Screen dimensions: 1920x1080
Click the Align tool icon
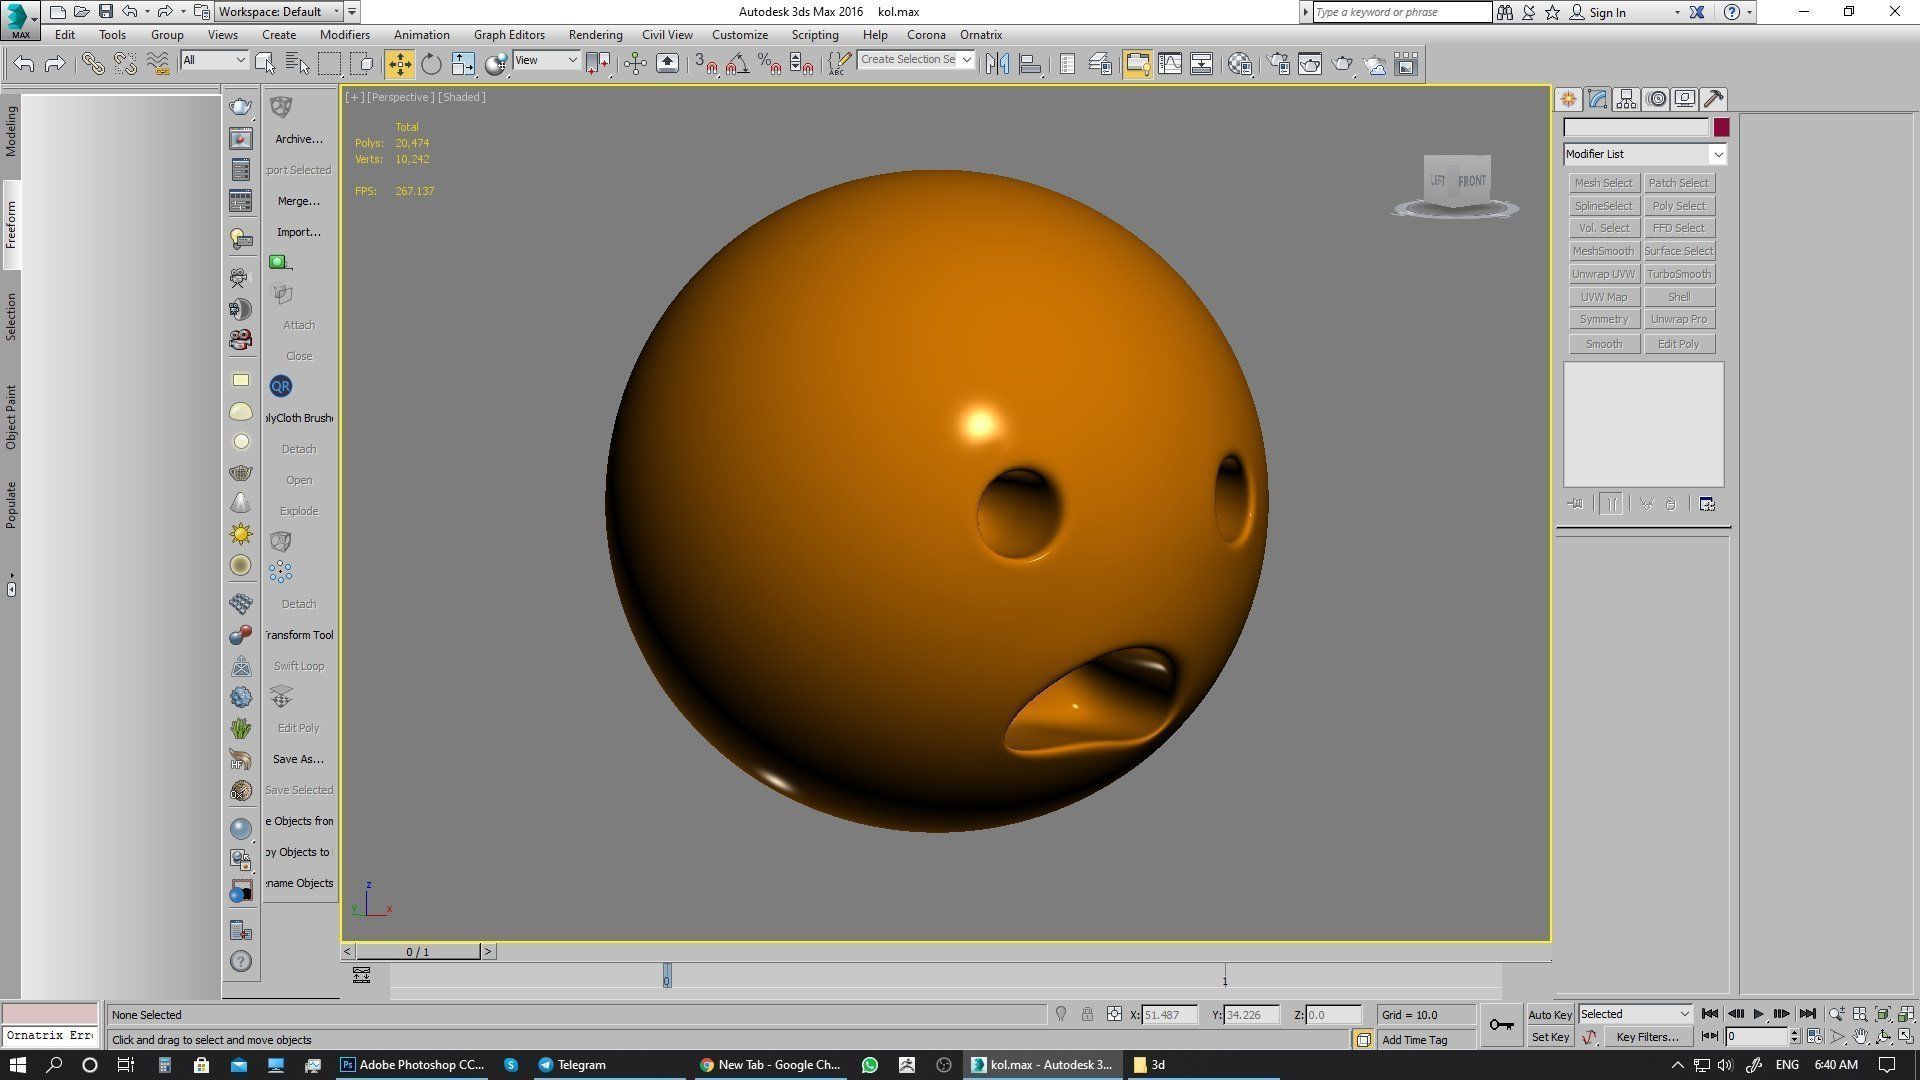tap(1029, 64)
